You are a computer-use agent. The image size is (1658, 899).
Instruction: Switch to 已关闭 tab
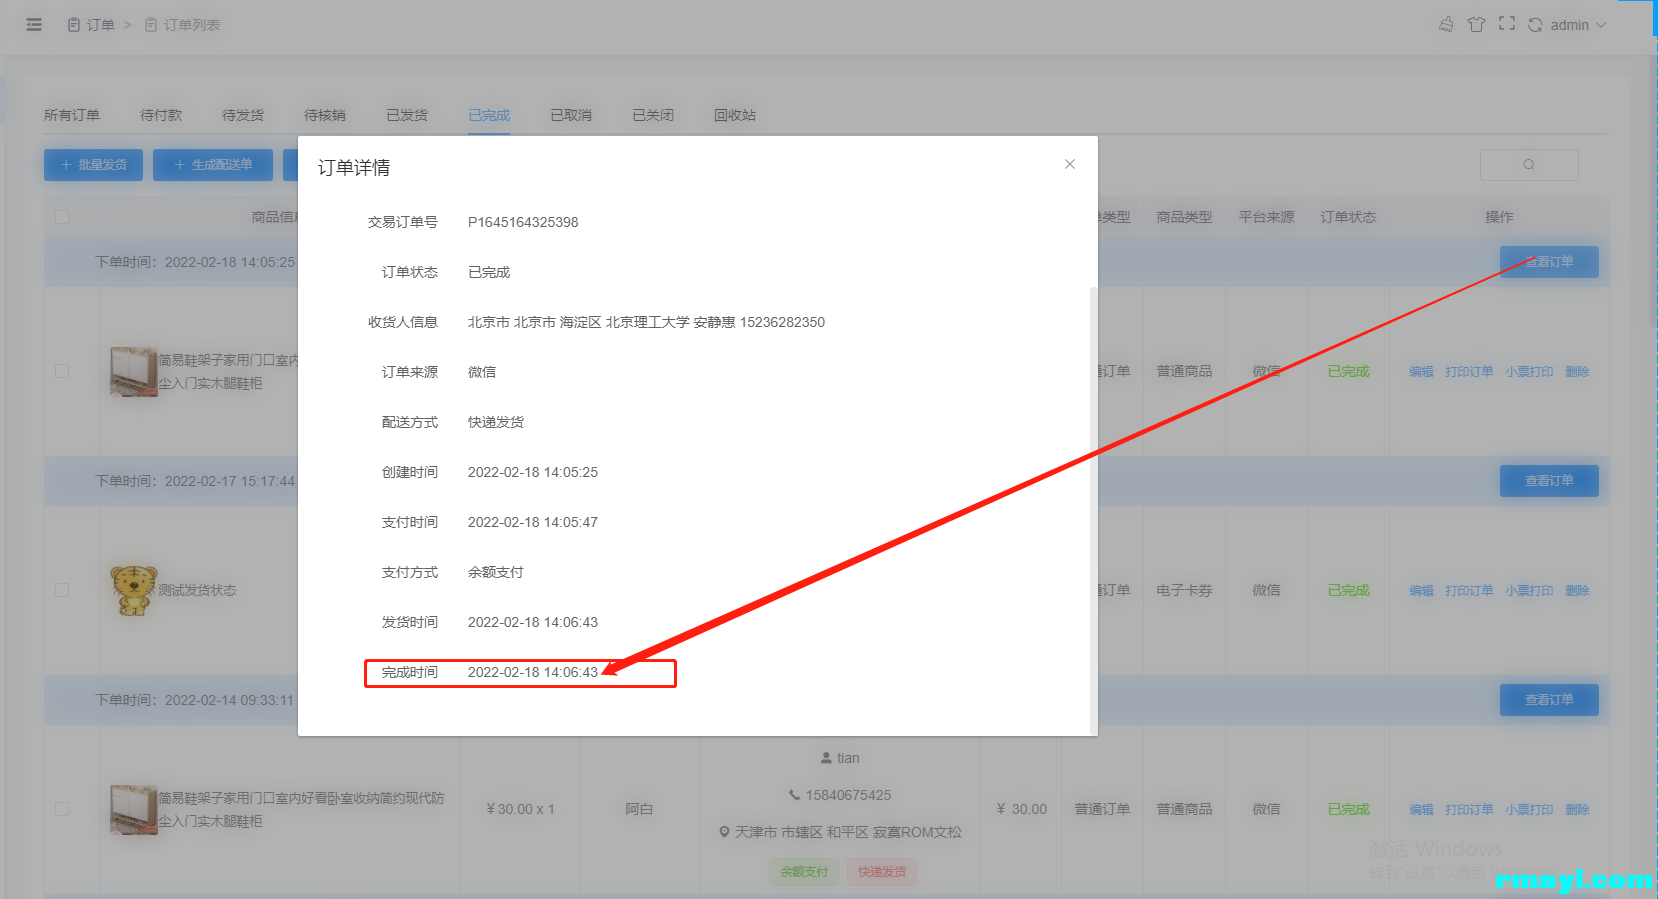(x=653, y=115)
